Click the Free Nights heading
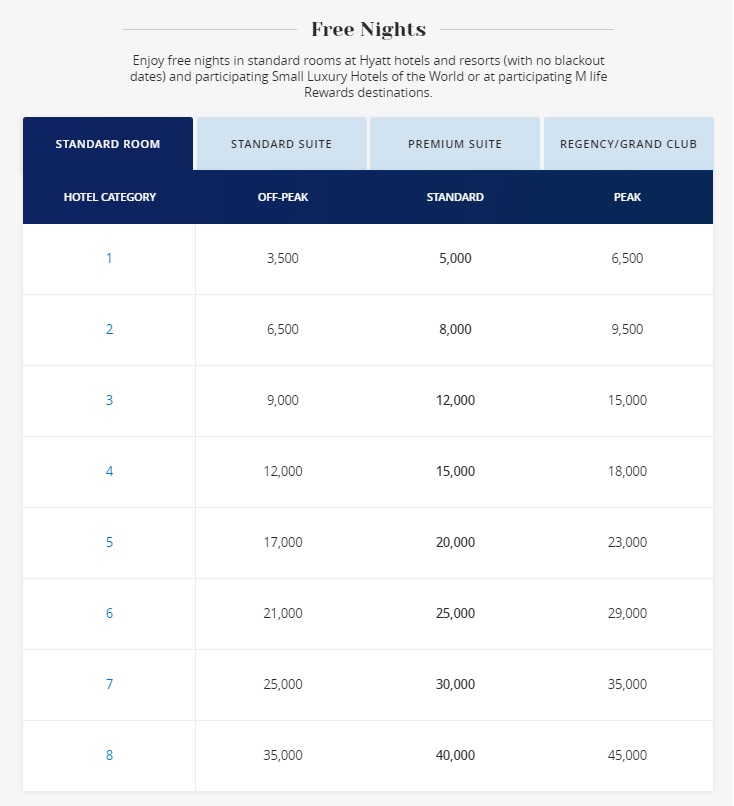 pos(369,29)
